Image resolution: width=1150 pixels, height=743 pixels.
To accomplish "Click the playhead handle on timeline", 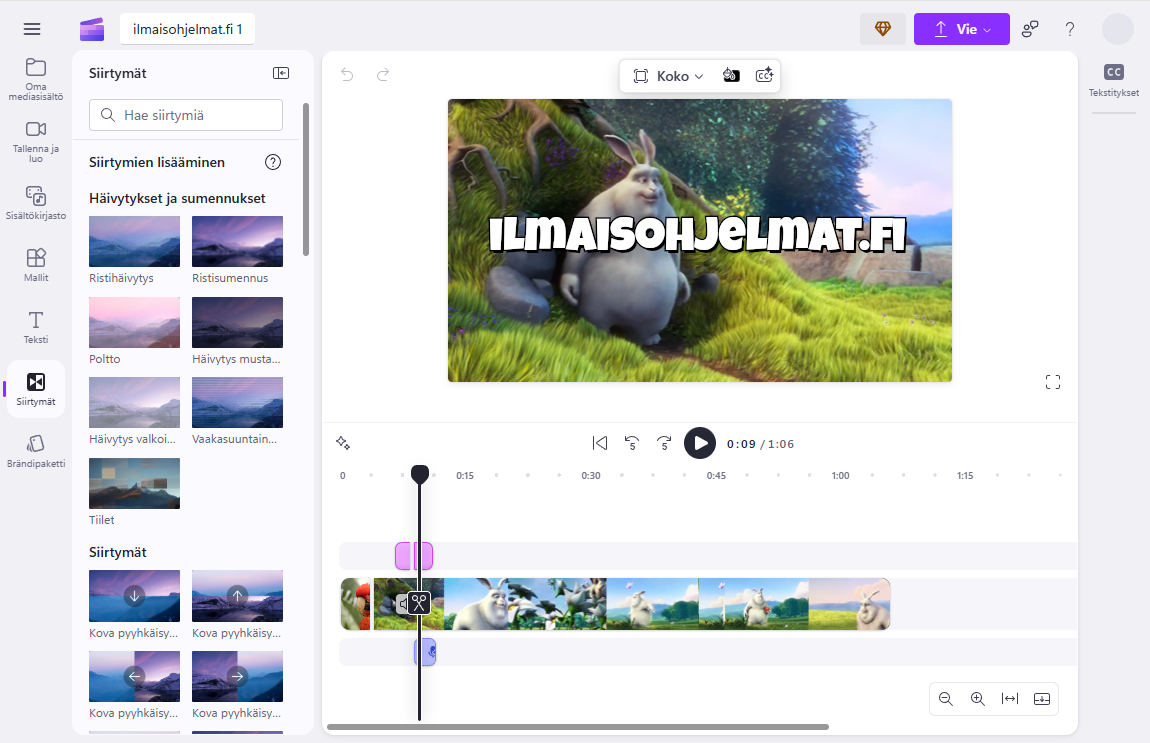I will (x=420, y=475).
